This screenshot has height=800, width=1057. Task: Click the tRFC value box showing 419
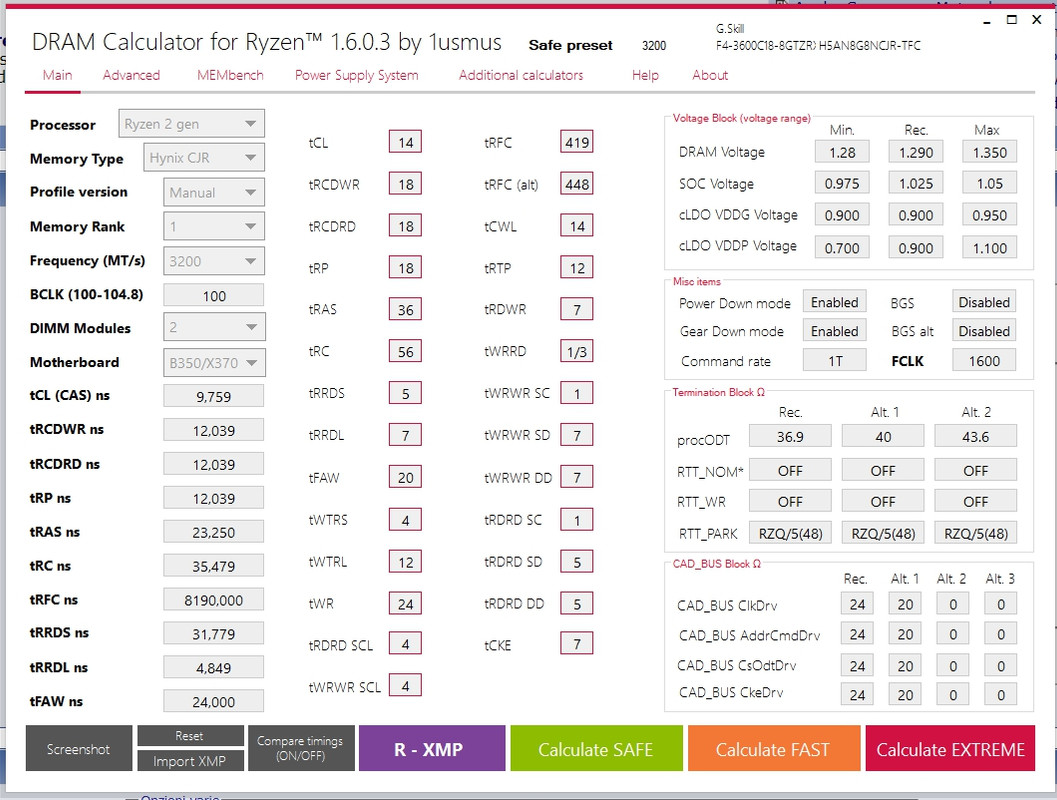(577, 142)
